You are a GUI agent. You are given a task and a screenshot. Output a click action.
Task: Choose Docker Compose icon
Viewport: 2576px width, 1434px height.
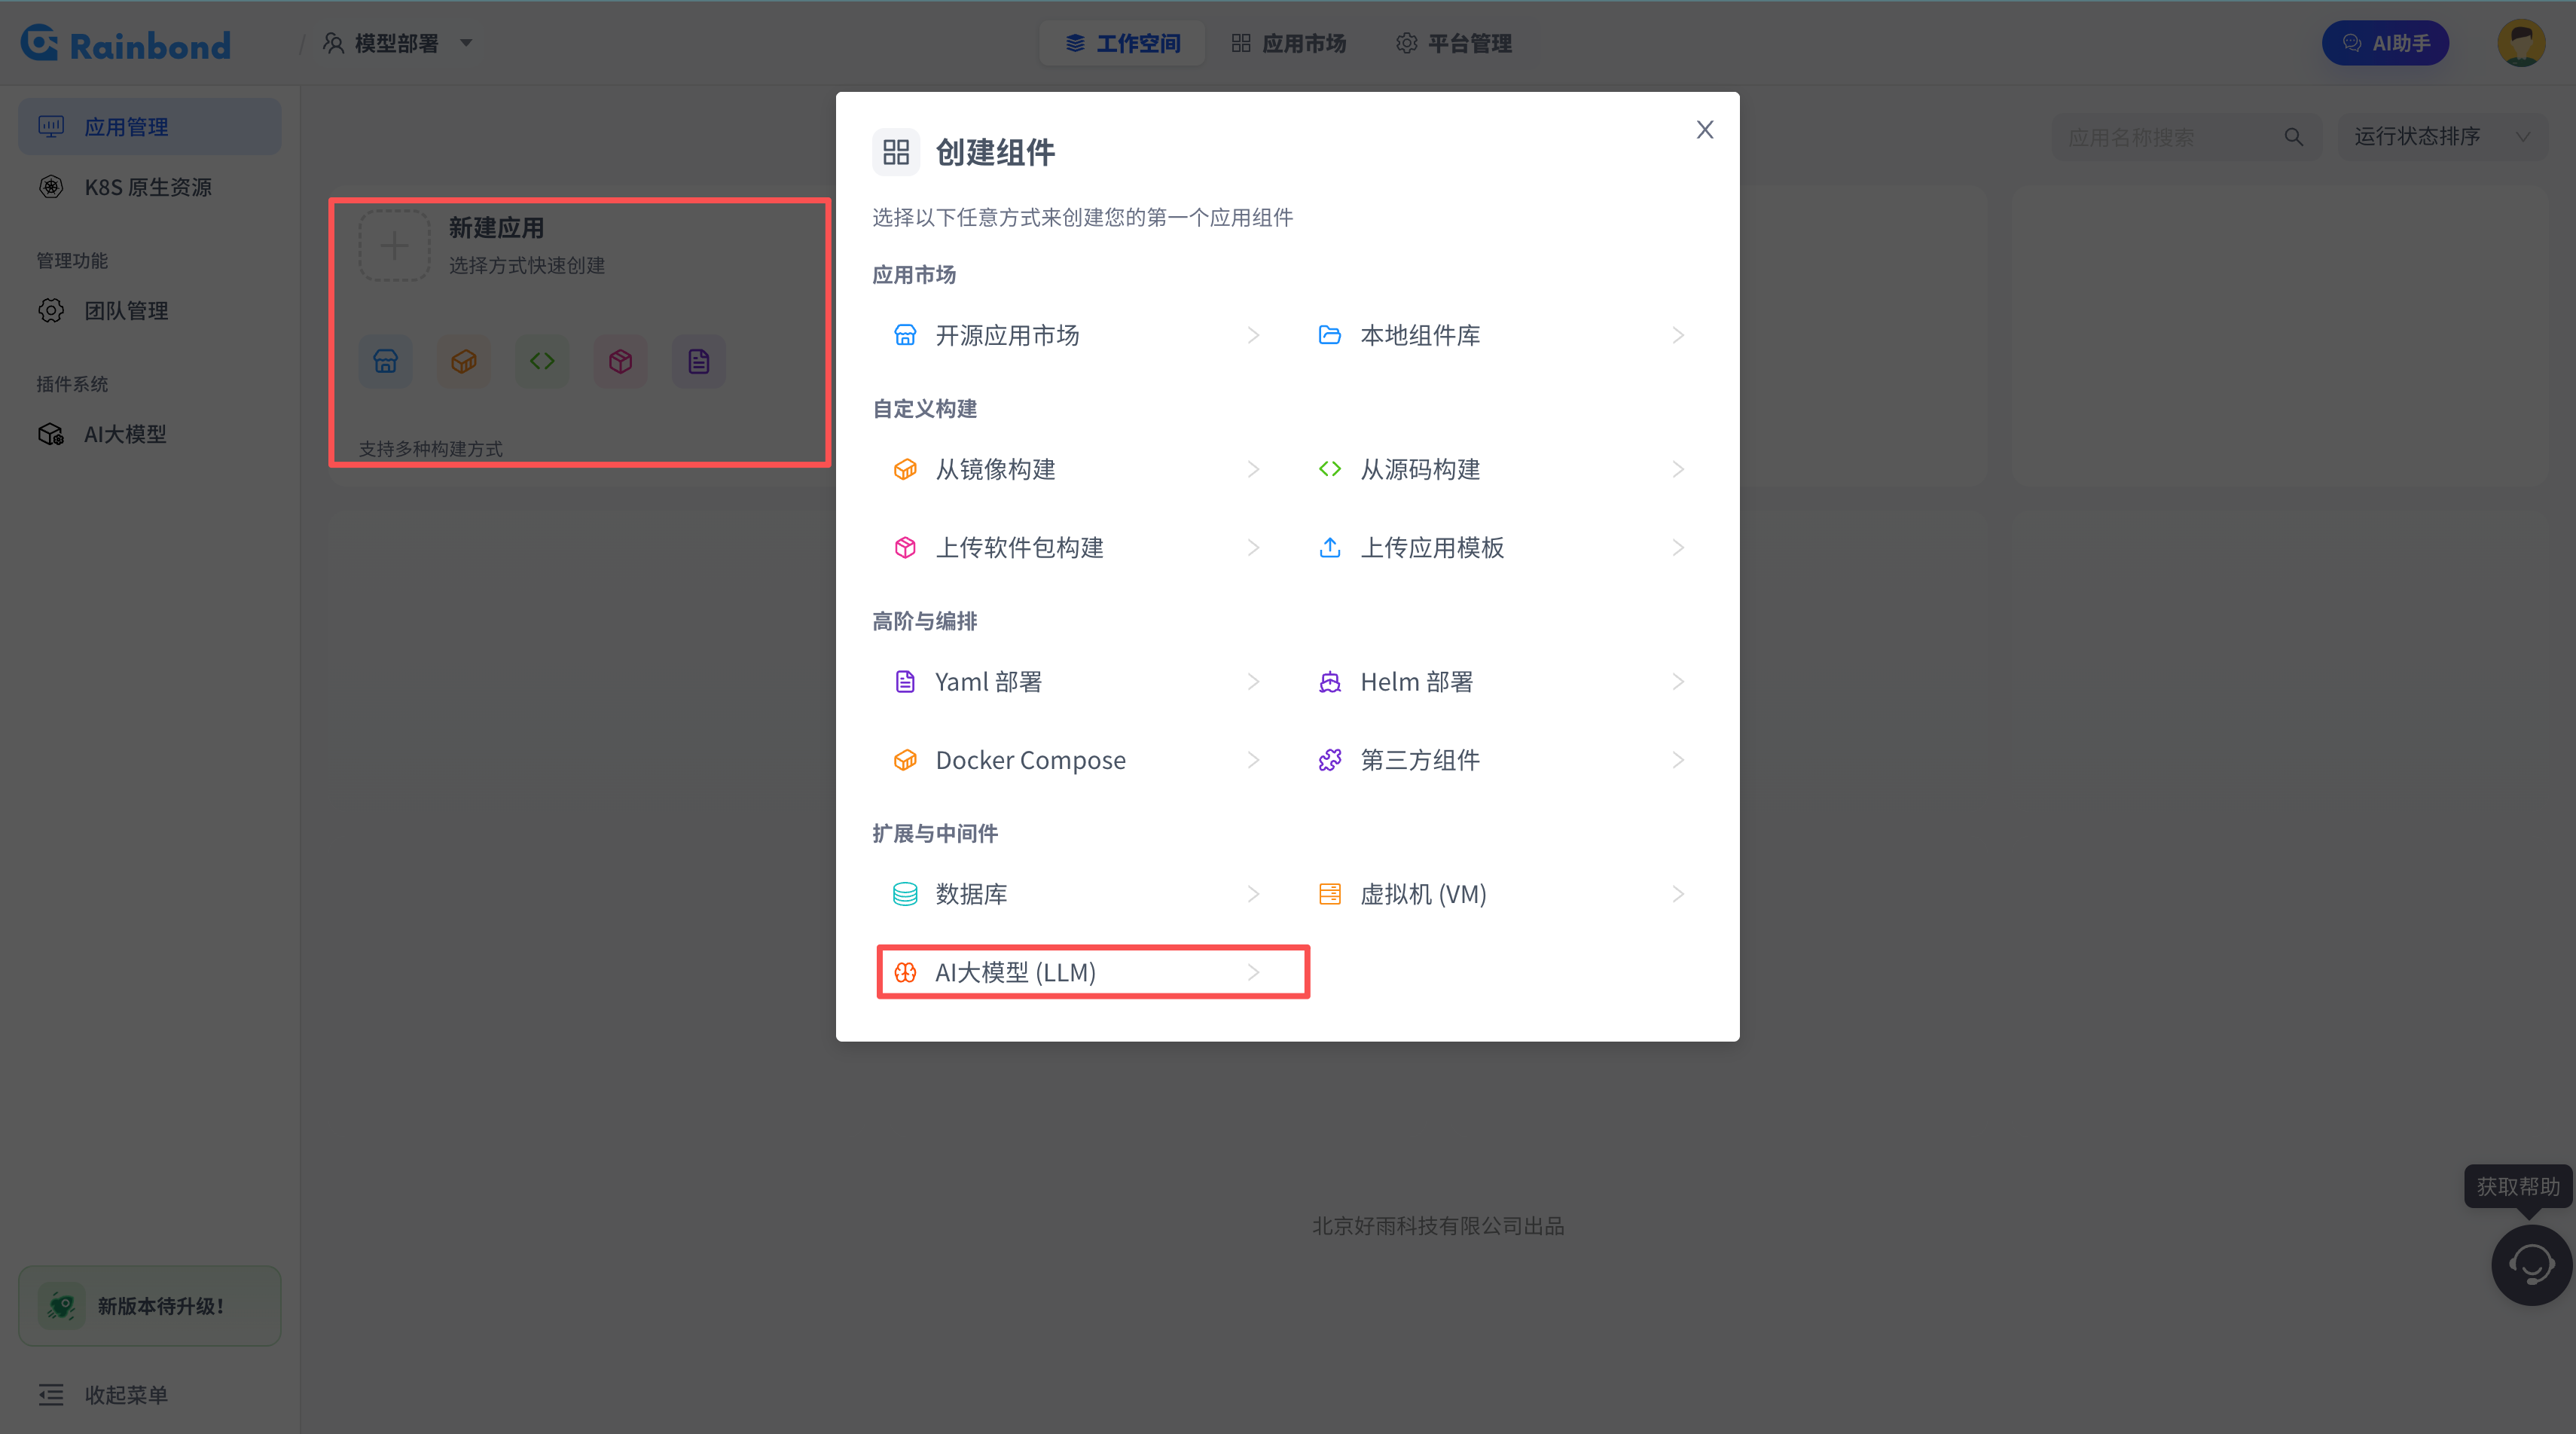(x=905, y=760)
